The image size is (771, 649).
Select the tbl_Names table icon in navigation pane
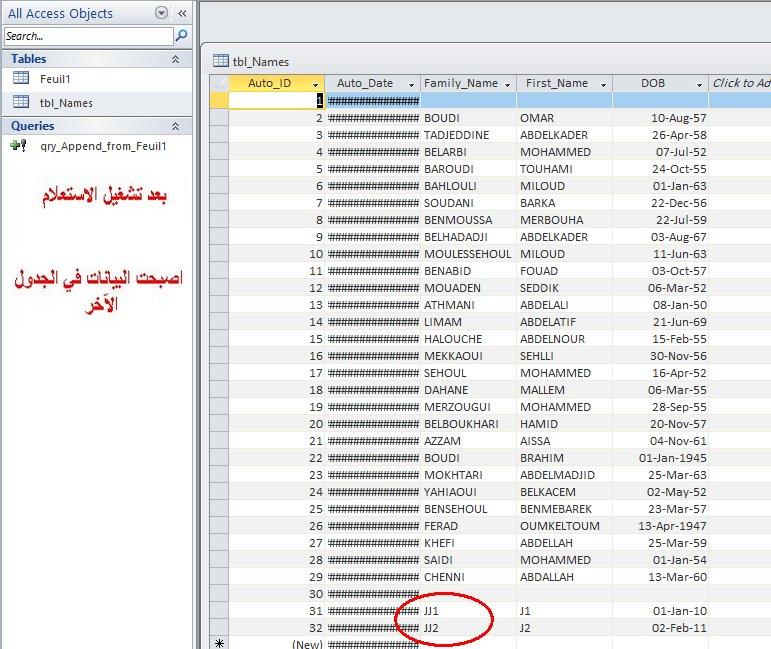[x=21, y=102]
